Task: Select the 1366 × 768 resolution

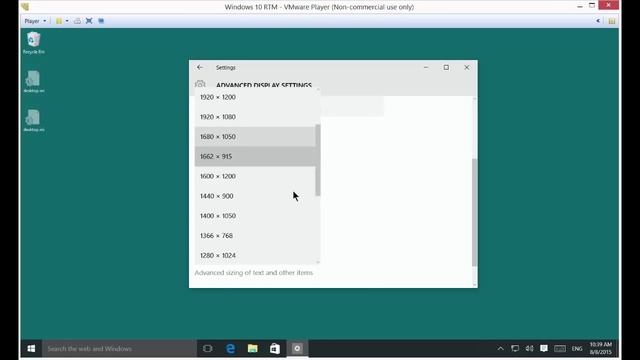Action: [x=255, y=236]
